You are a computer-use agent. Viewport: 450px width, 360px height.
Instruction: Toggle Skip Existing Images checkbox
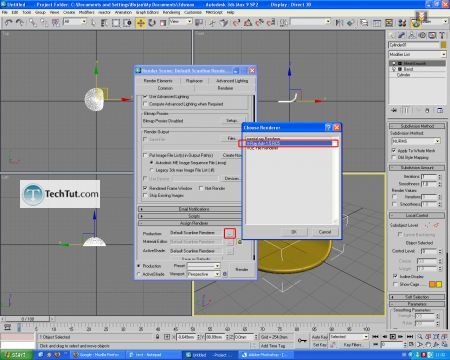145,196
